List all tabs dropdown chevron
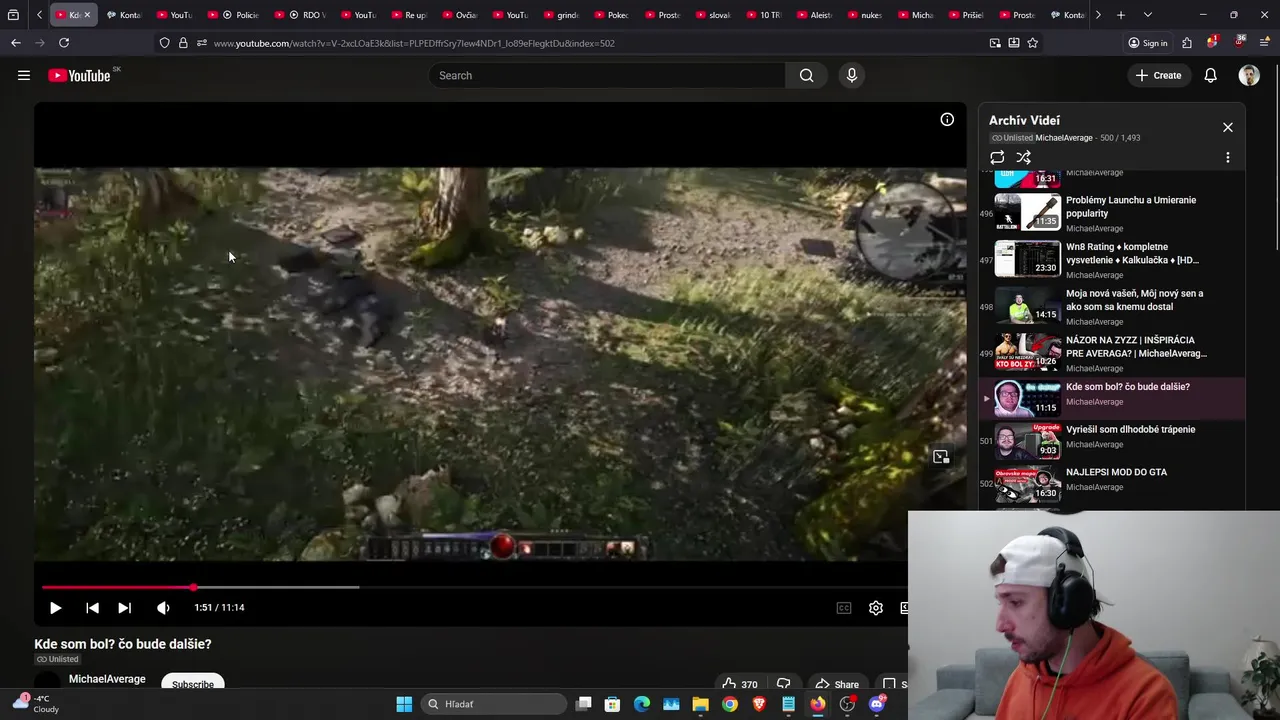The height and width of the screenshot is (720, 1280). pos(1147,15)
